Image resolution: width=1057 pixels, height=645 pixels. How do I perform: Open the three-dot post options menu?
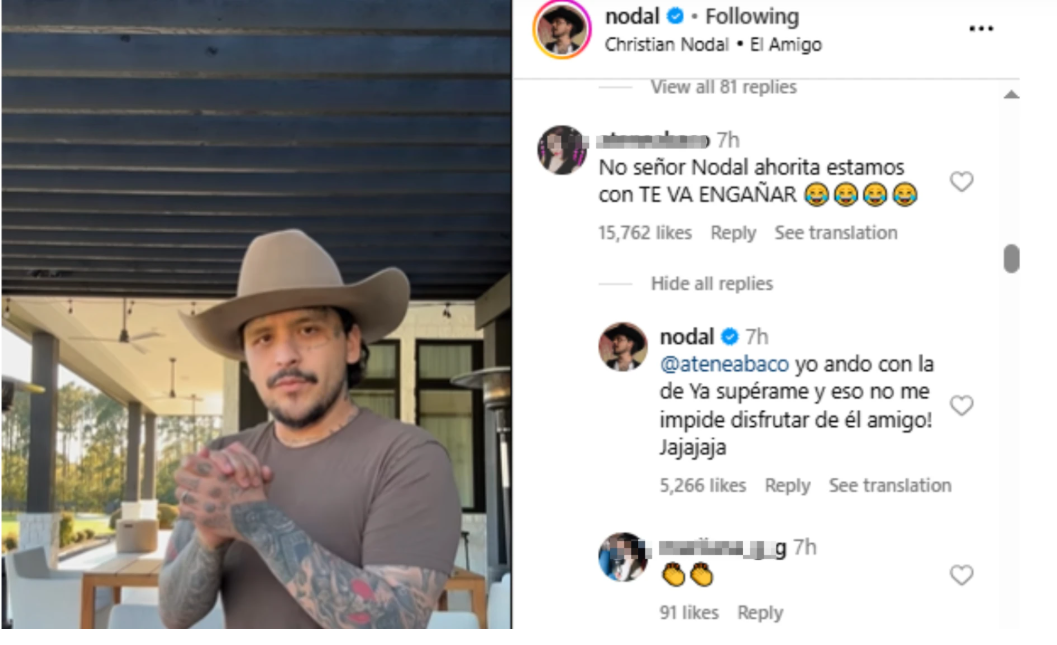[981, 28]
